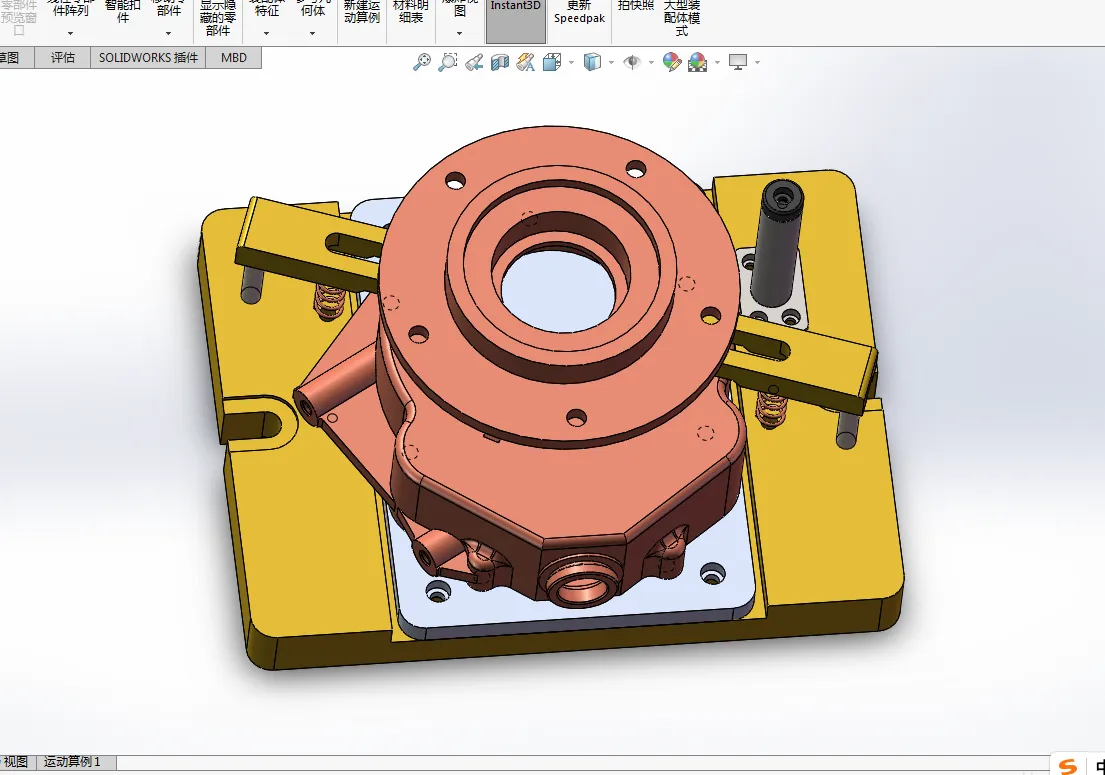The width and height of the screenshot is (1105, 775).
Task: Click the Hide/Show Items eye icon
Action: [632, 62]
